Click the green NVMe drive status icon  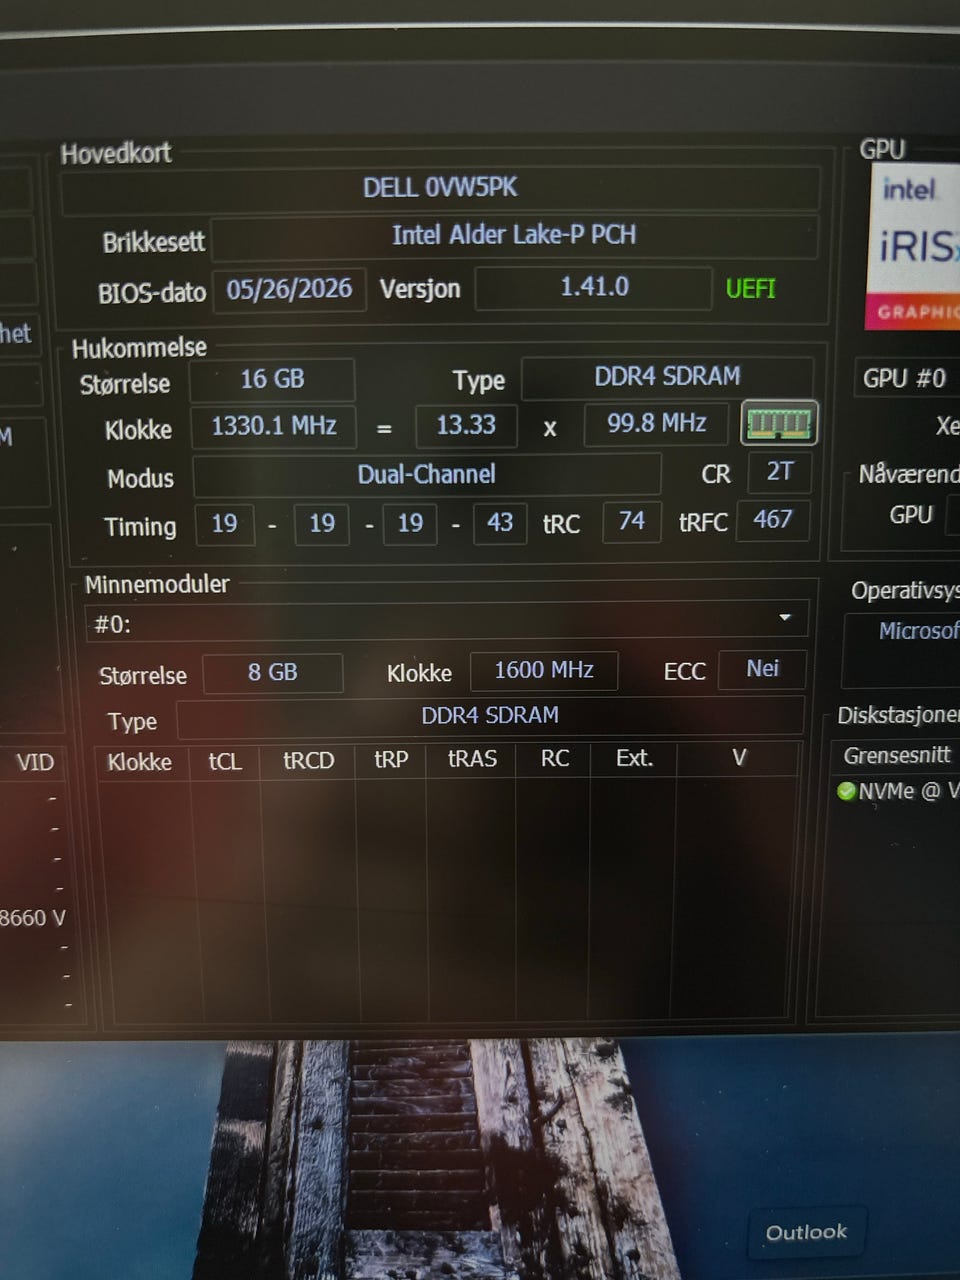846,792
